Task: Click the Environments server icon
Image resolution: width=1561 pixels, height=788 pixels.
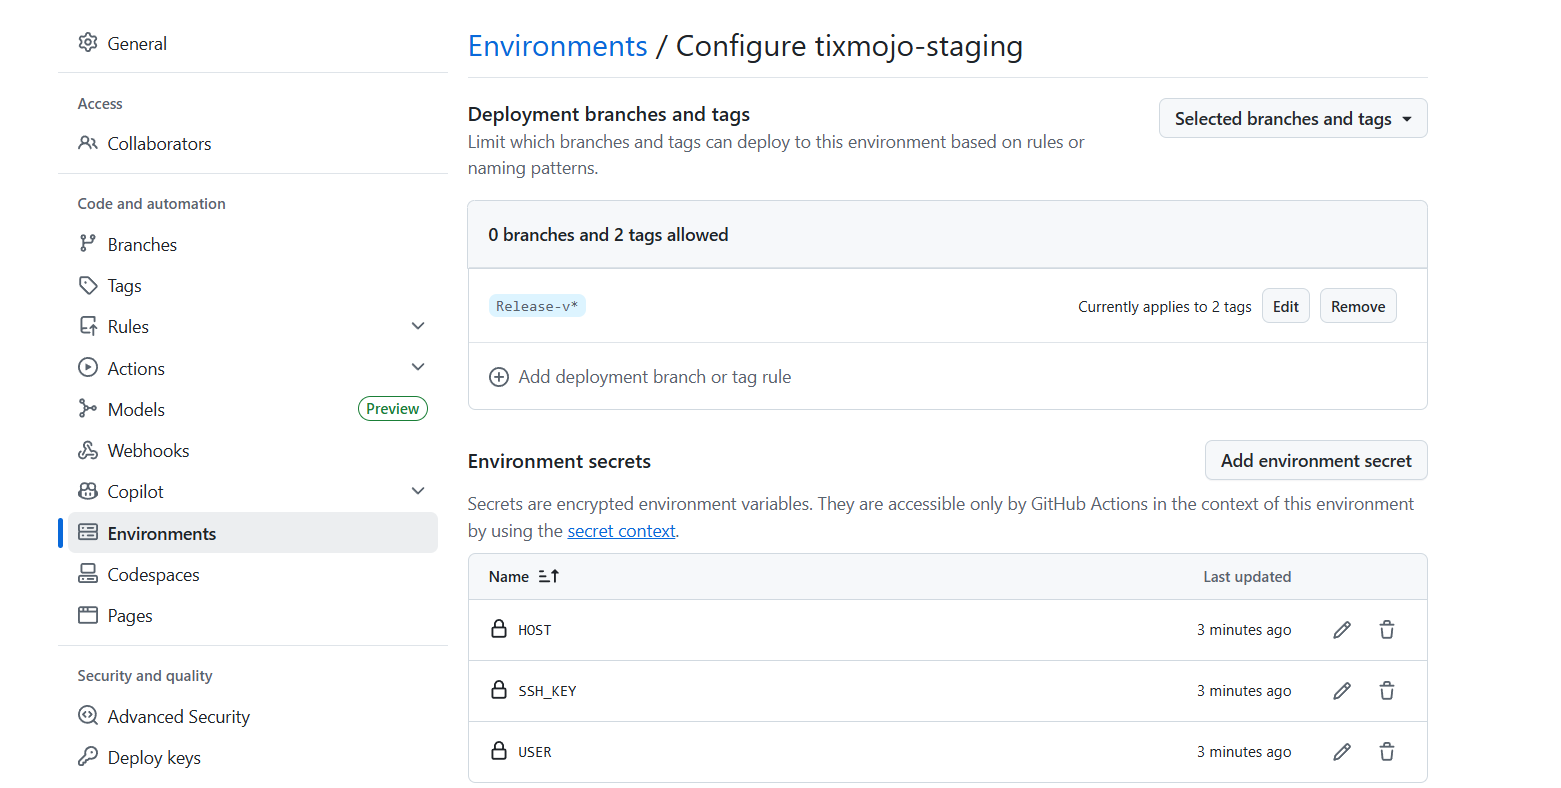Action: (x=88, y=533)
